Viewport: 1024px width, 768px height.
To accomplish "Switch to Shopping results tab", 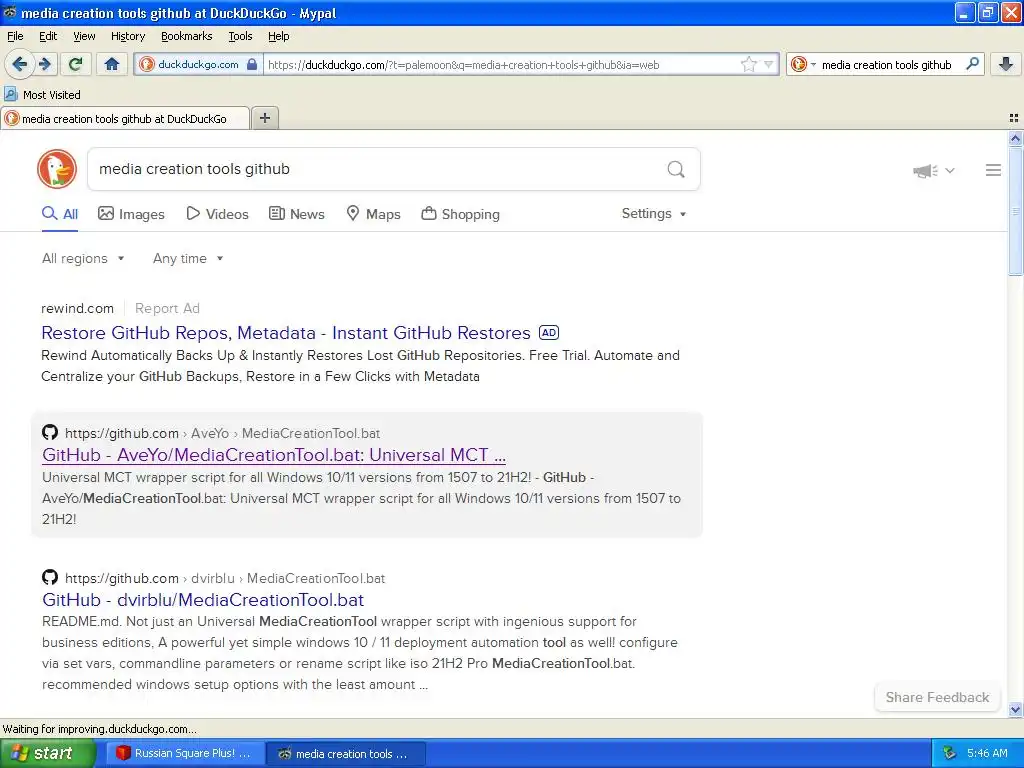I will (x=460, y=214).
